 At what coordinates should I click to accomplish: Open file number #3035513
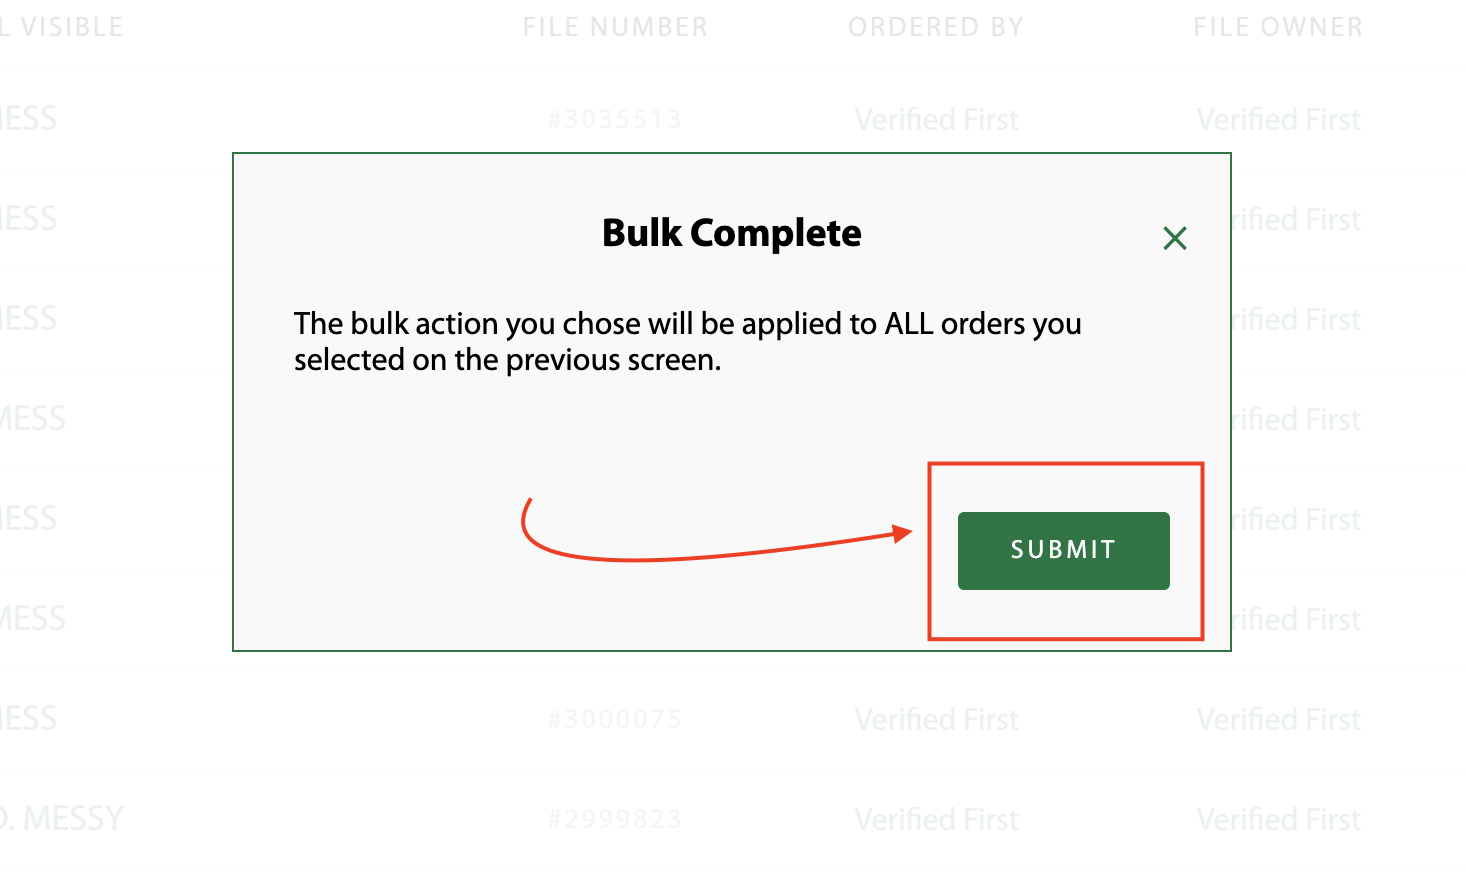click(x=615, y=120)
